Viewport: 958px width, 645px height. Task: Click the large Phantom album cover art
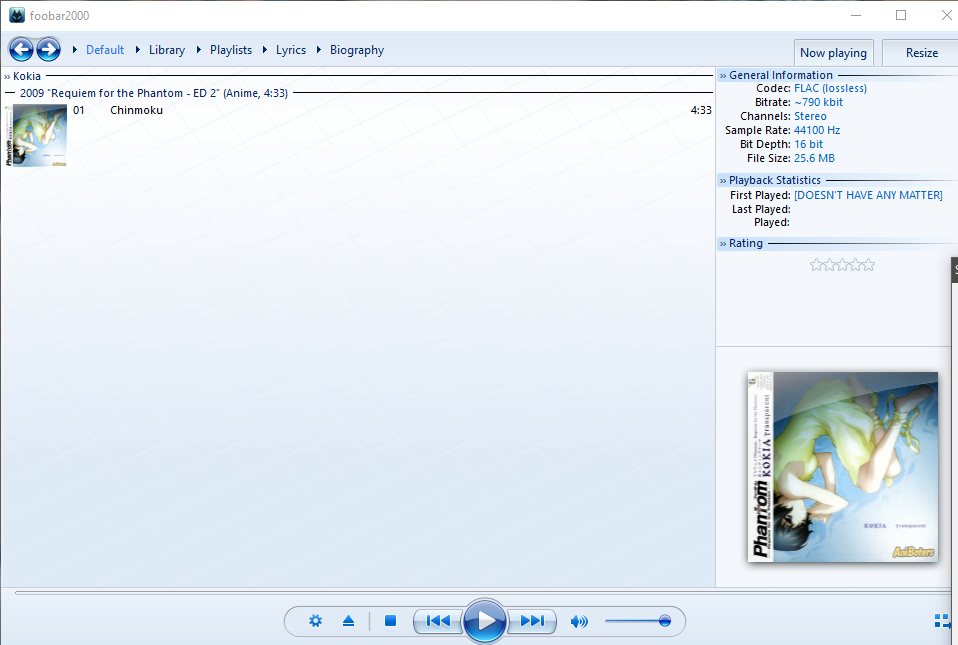(843, 467)
